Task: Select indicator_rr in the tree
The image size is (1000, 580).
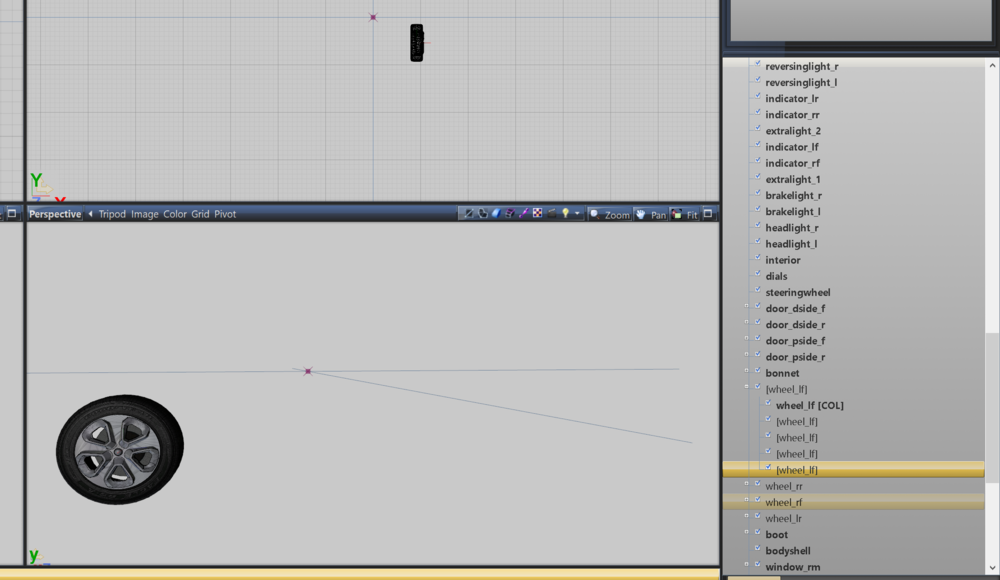Action: point(792,115)
